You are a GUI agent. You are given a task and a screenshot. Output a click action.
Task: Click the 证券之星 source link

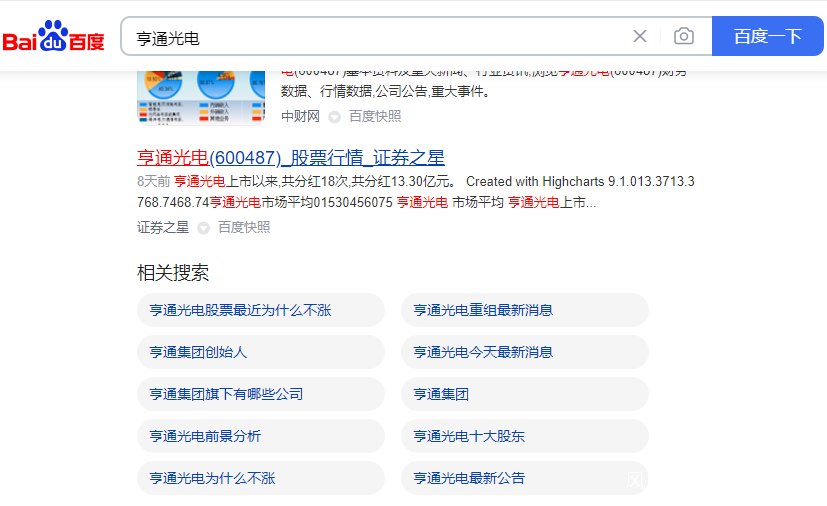coord(163,227)
